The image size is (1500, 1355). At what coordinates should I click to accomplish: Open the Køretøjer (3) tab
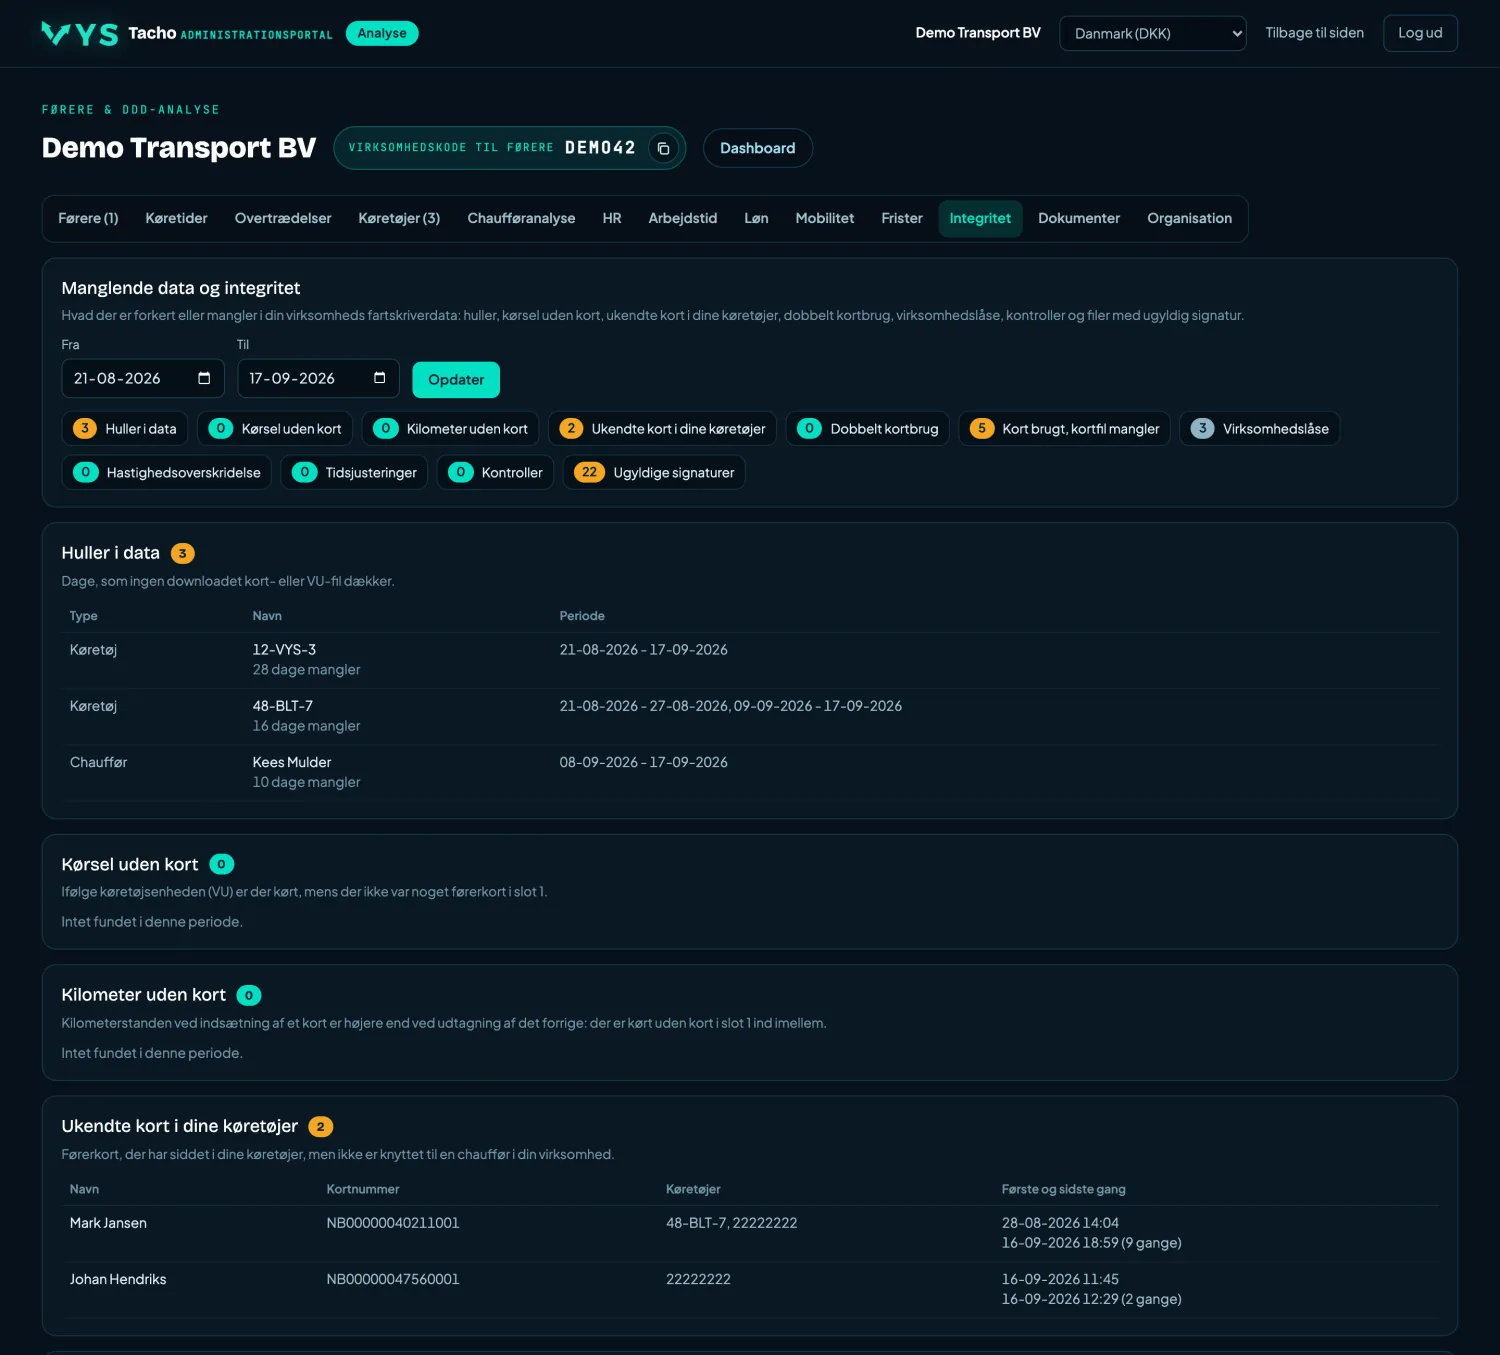(399, 218)
